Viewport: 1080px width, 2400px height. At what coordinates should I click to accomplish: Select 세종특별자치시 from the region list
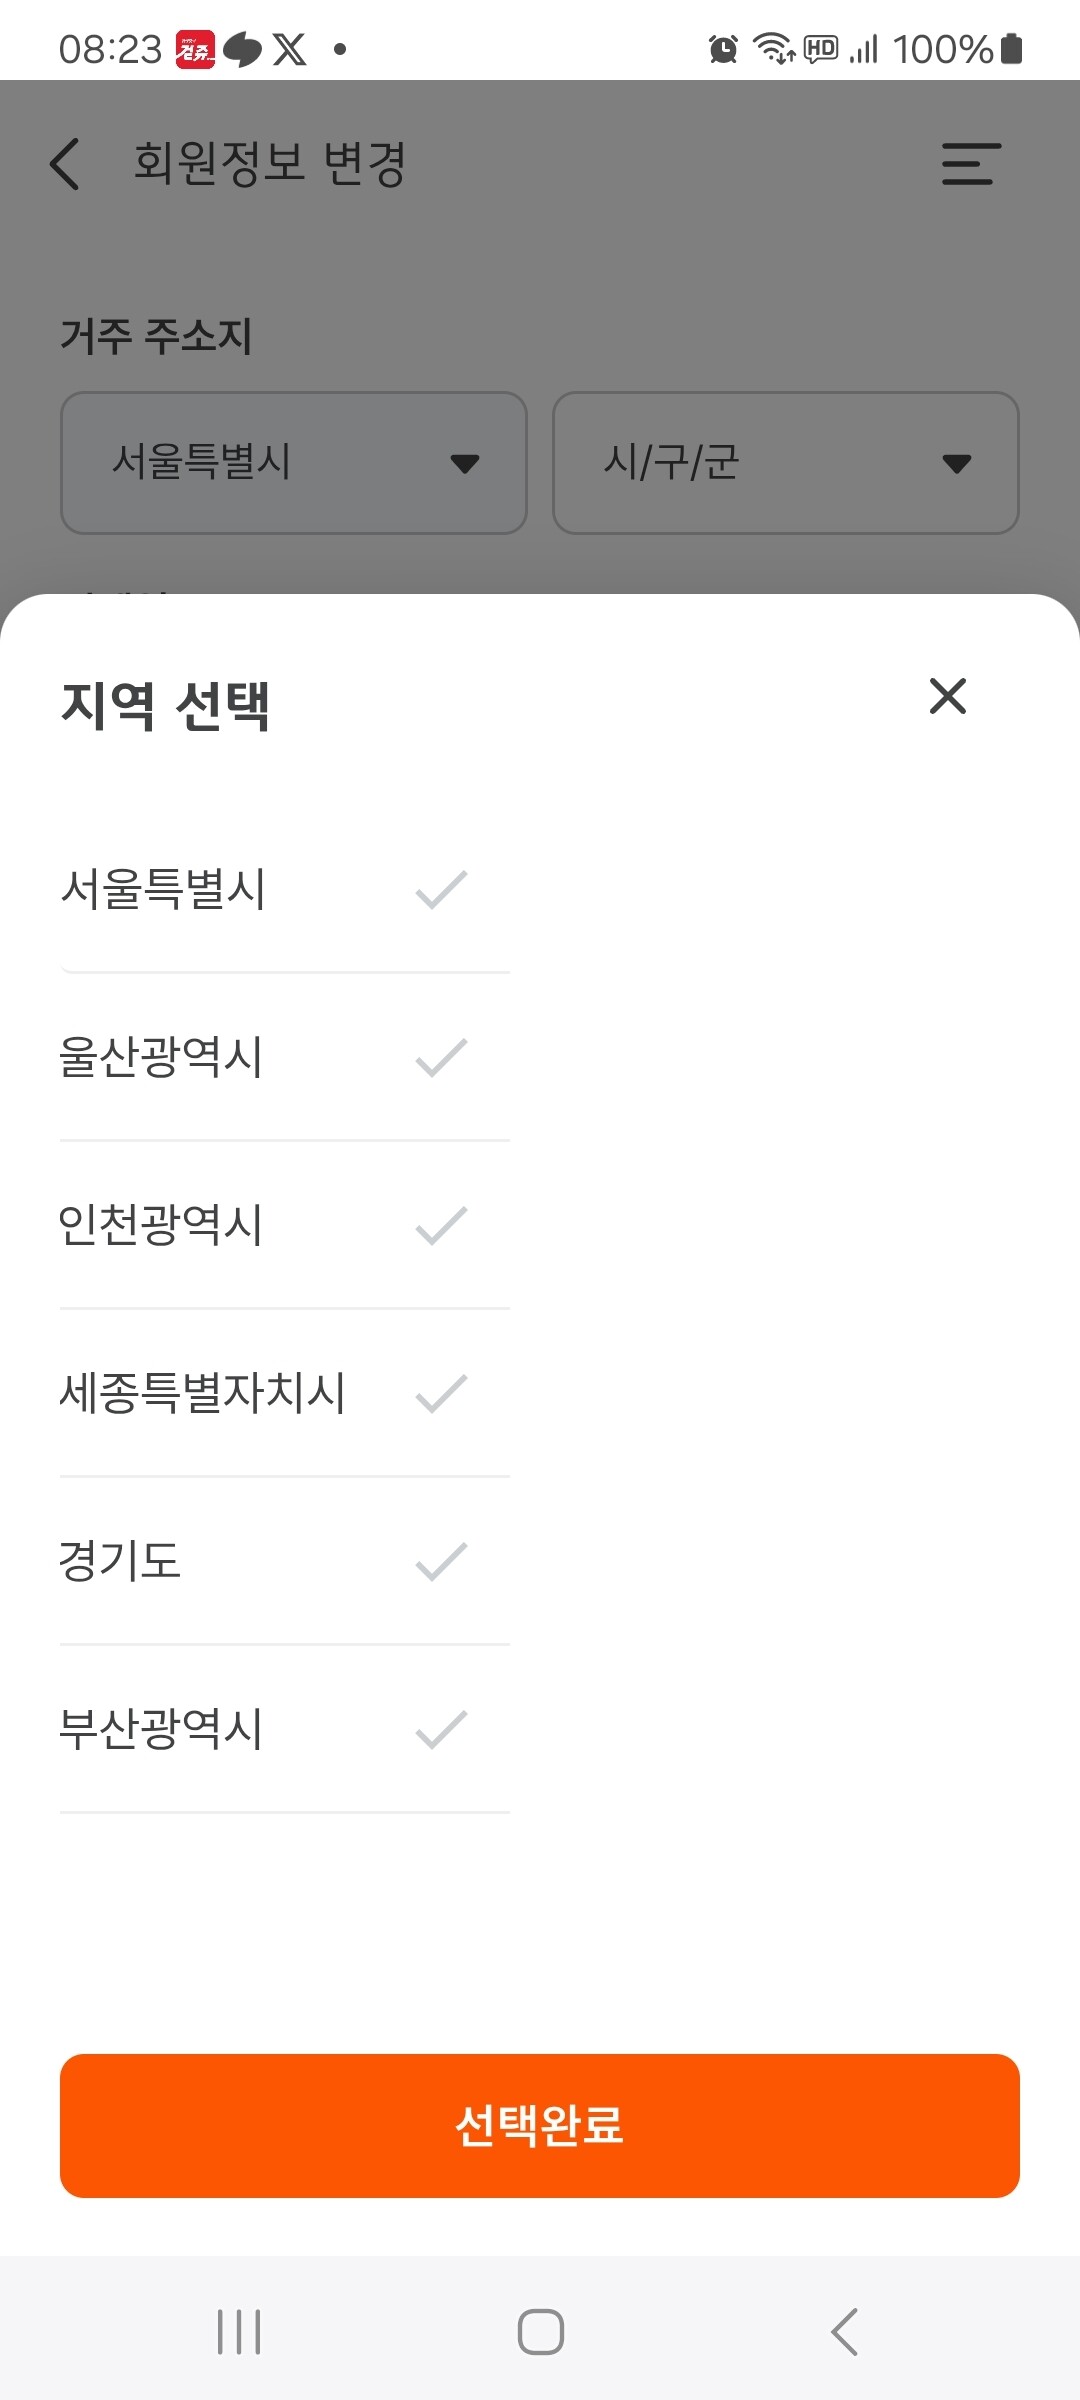pyautogui.click(x=285, y=1393)
